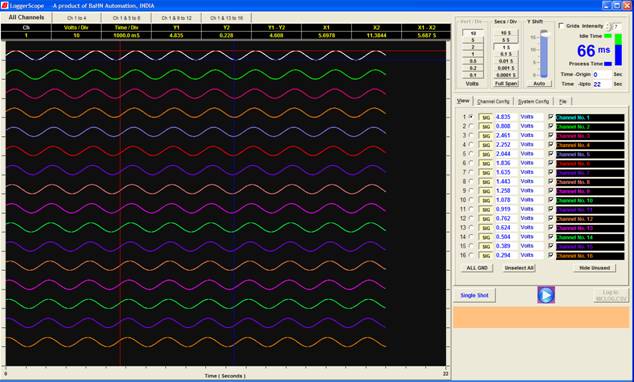
Task: Click the Intensity stepper arrows
Action: (609, 26)
